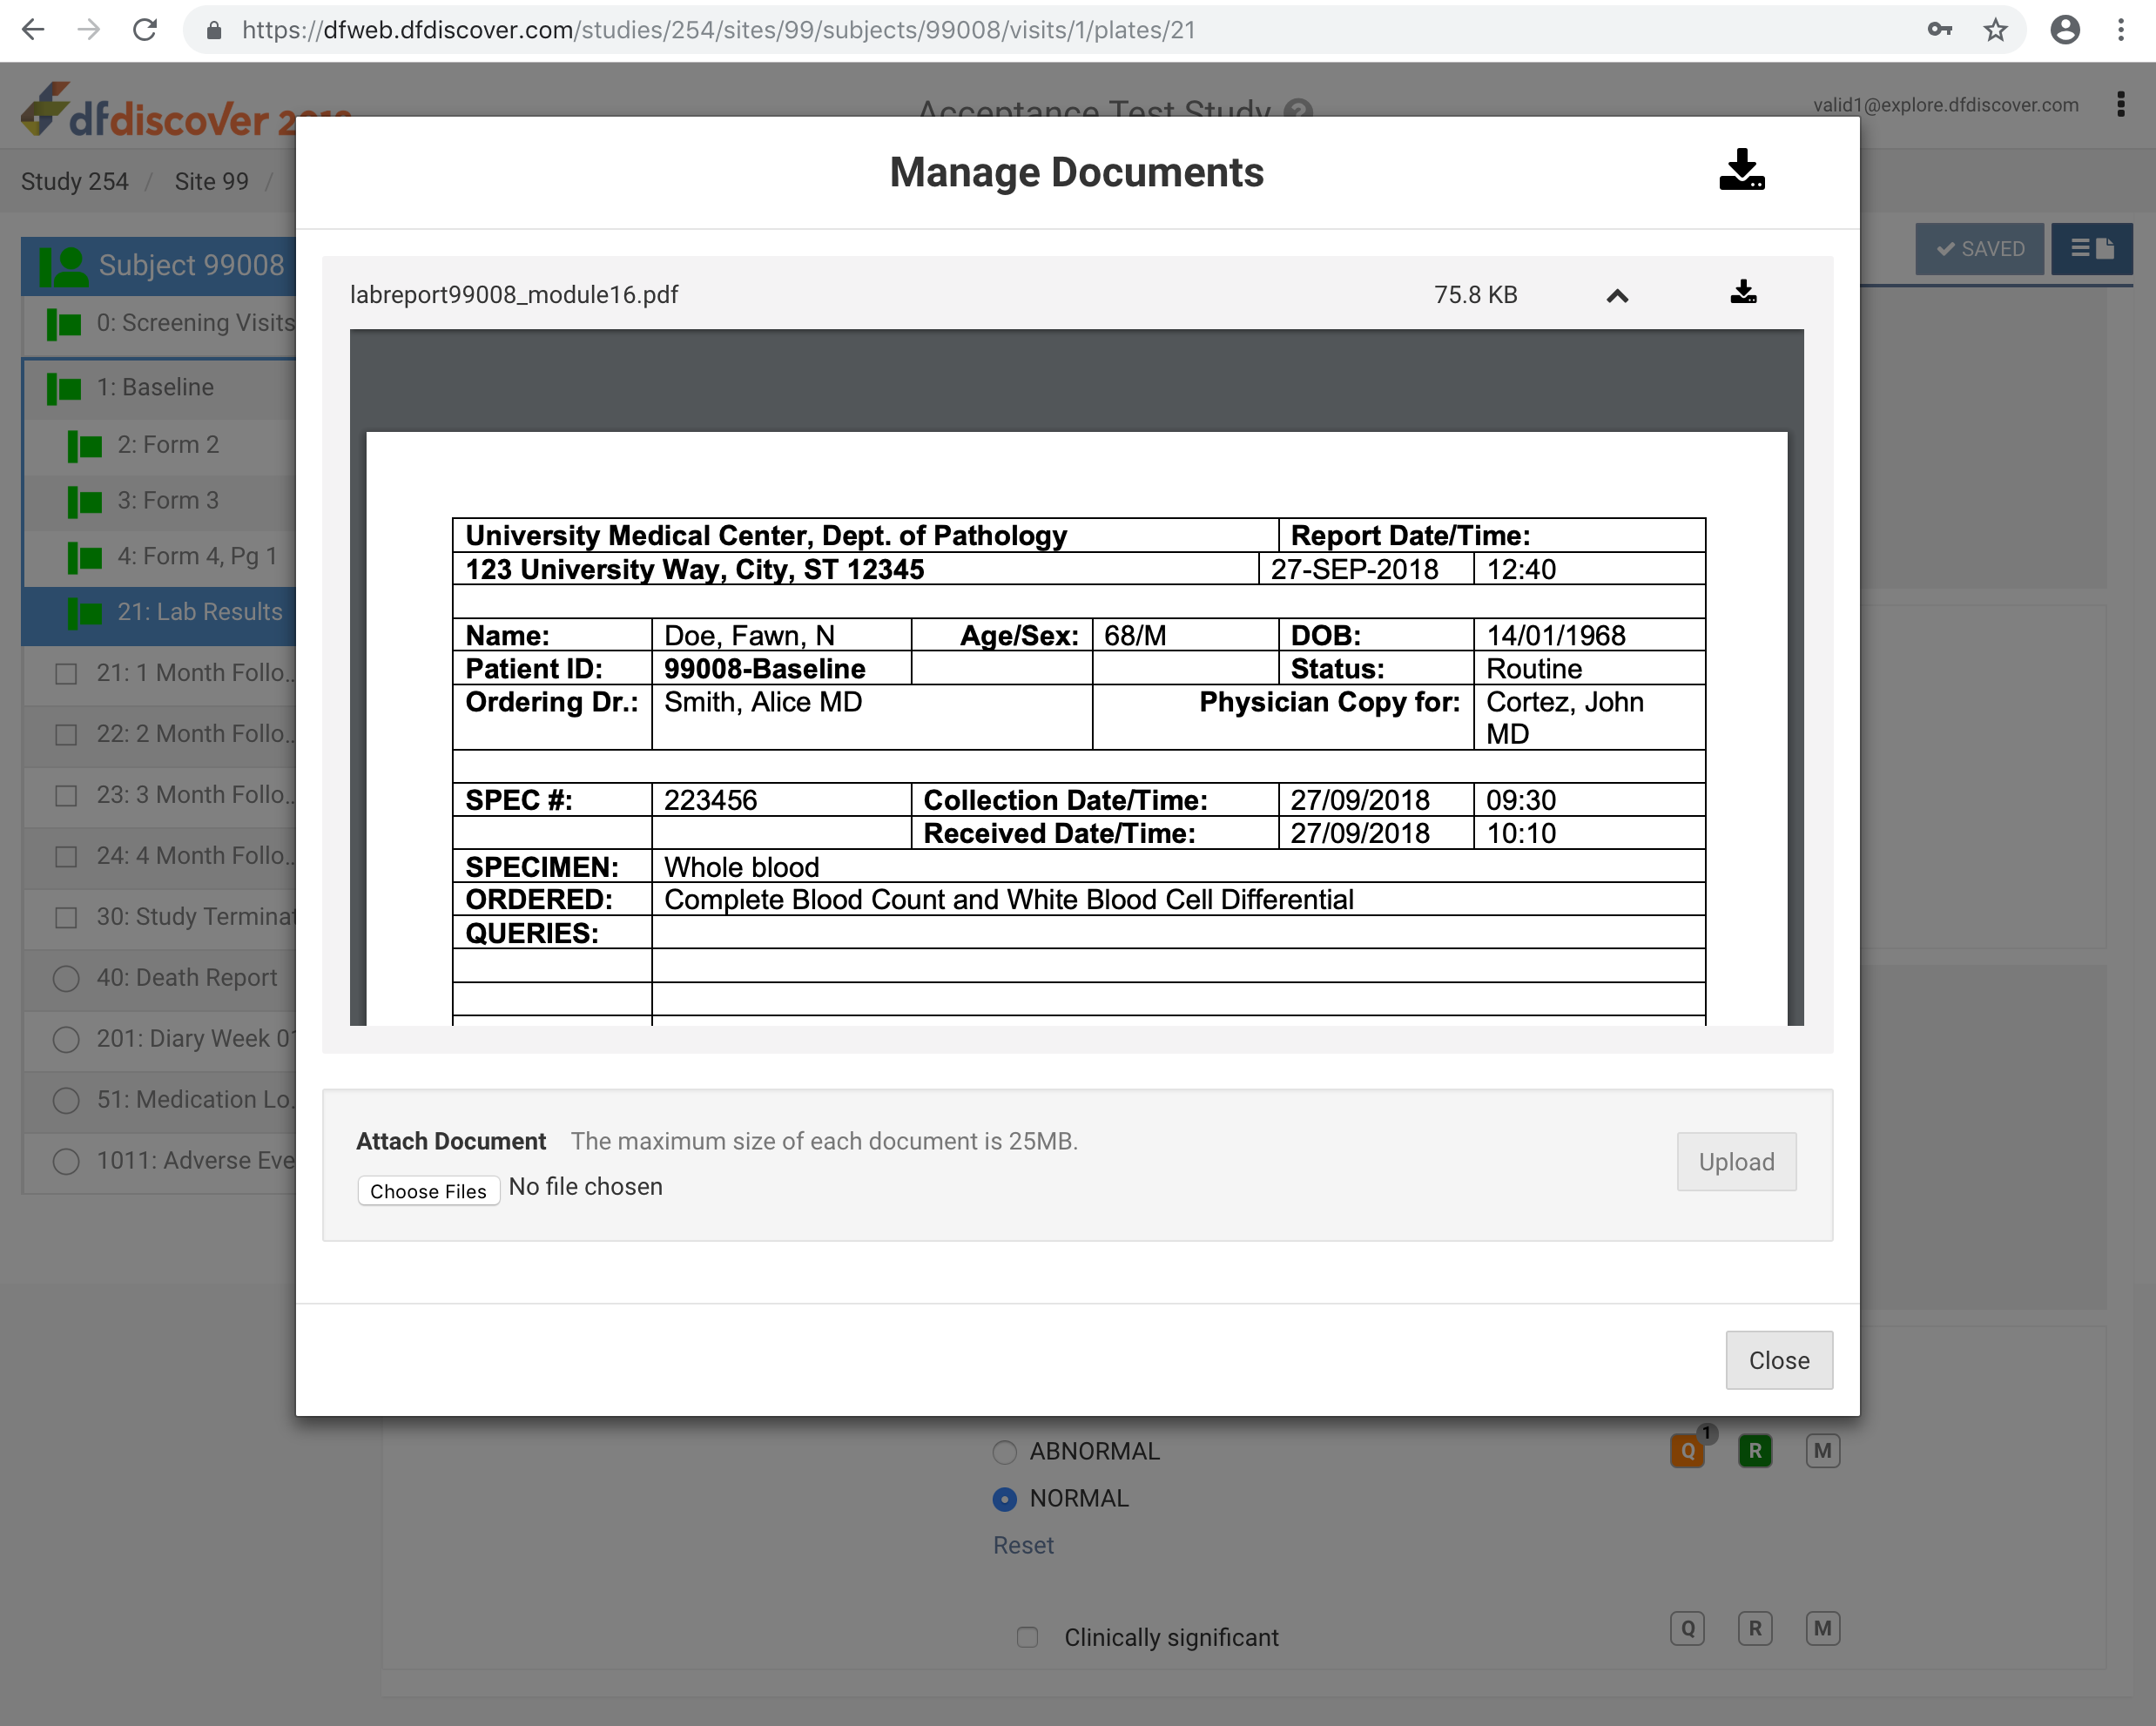Click the green R reason badge

click(x=1754, y=1450)
